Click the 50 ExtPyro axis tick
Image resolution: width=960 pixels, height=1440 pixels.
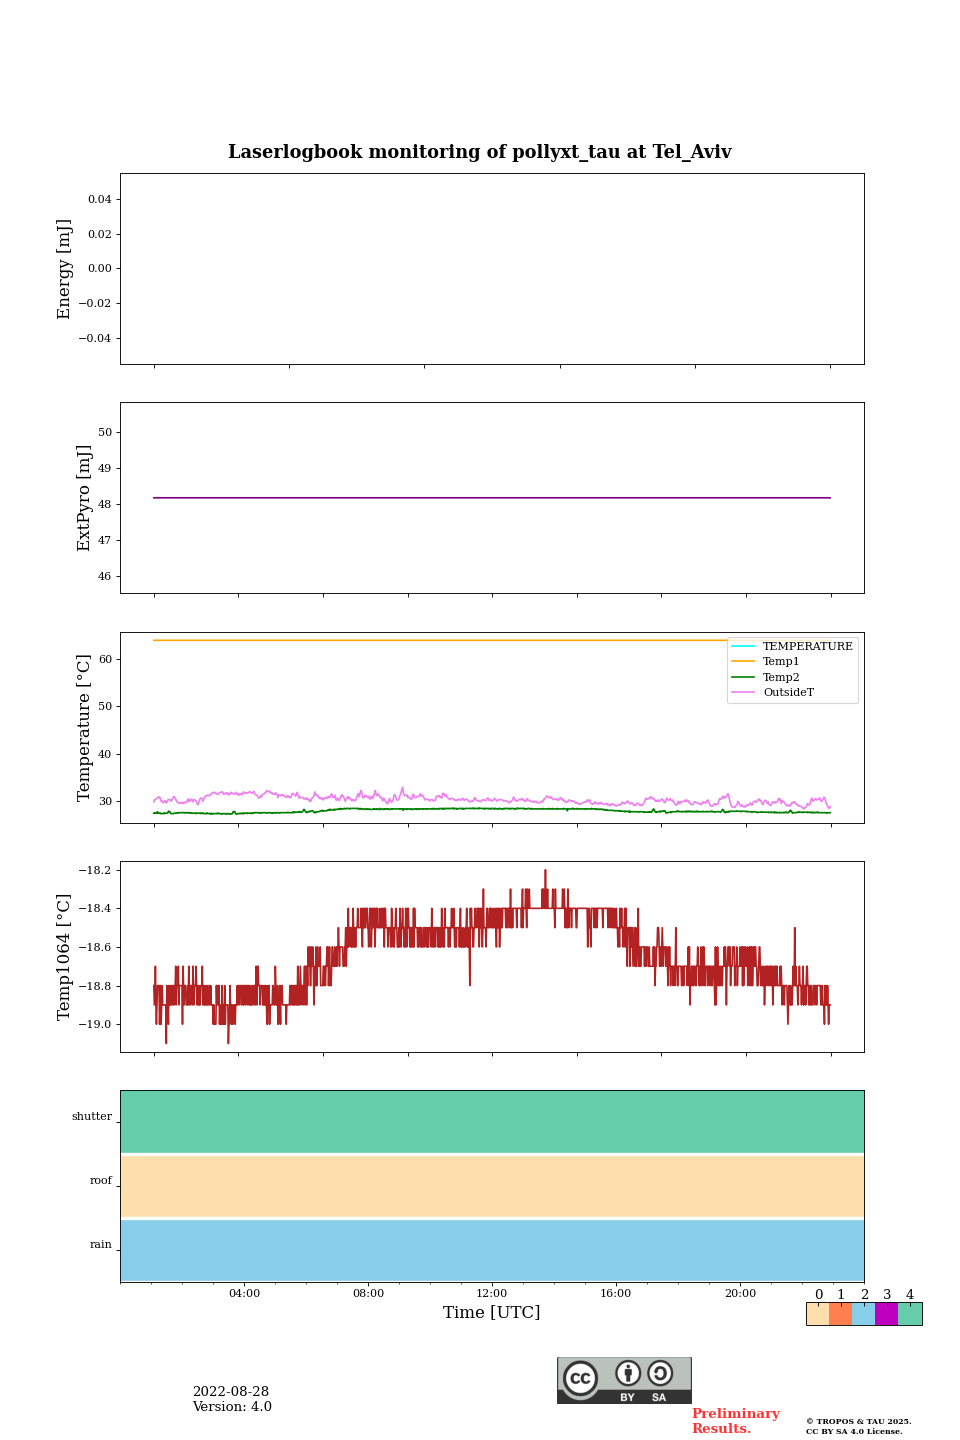(106, 433)
